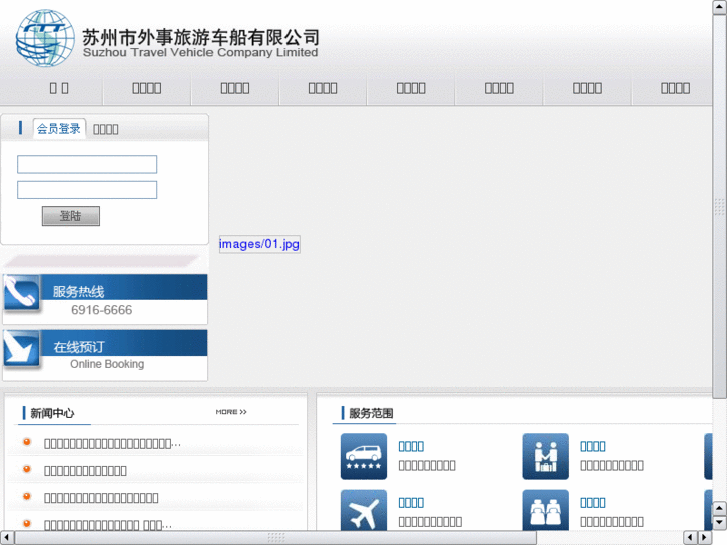Screen dimensions: 727x545
Task: Click the title link beside the airplane icon
Action: [x=411, y=503]
